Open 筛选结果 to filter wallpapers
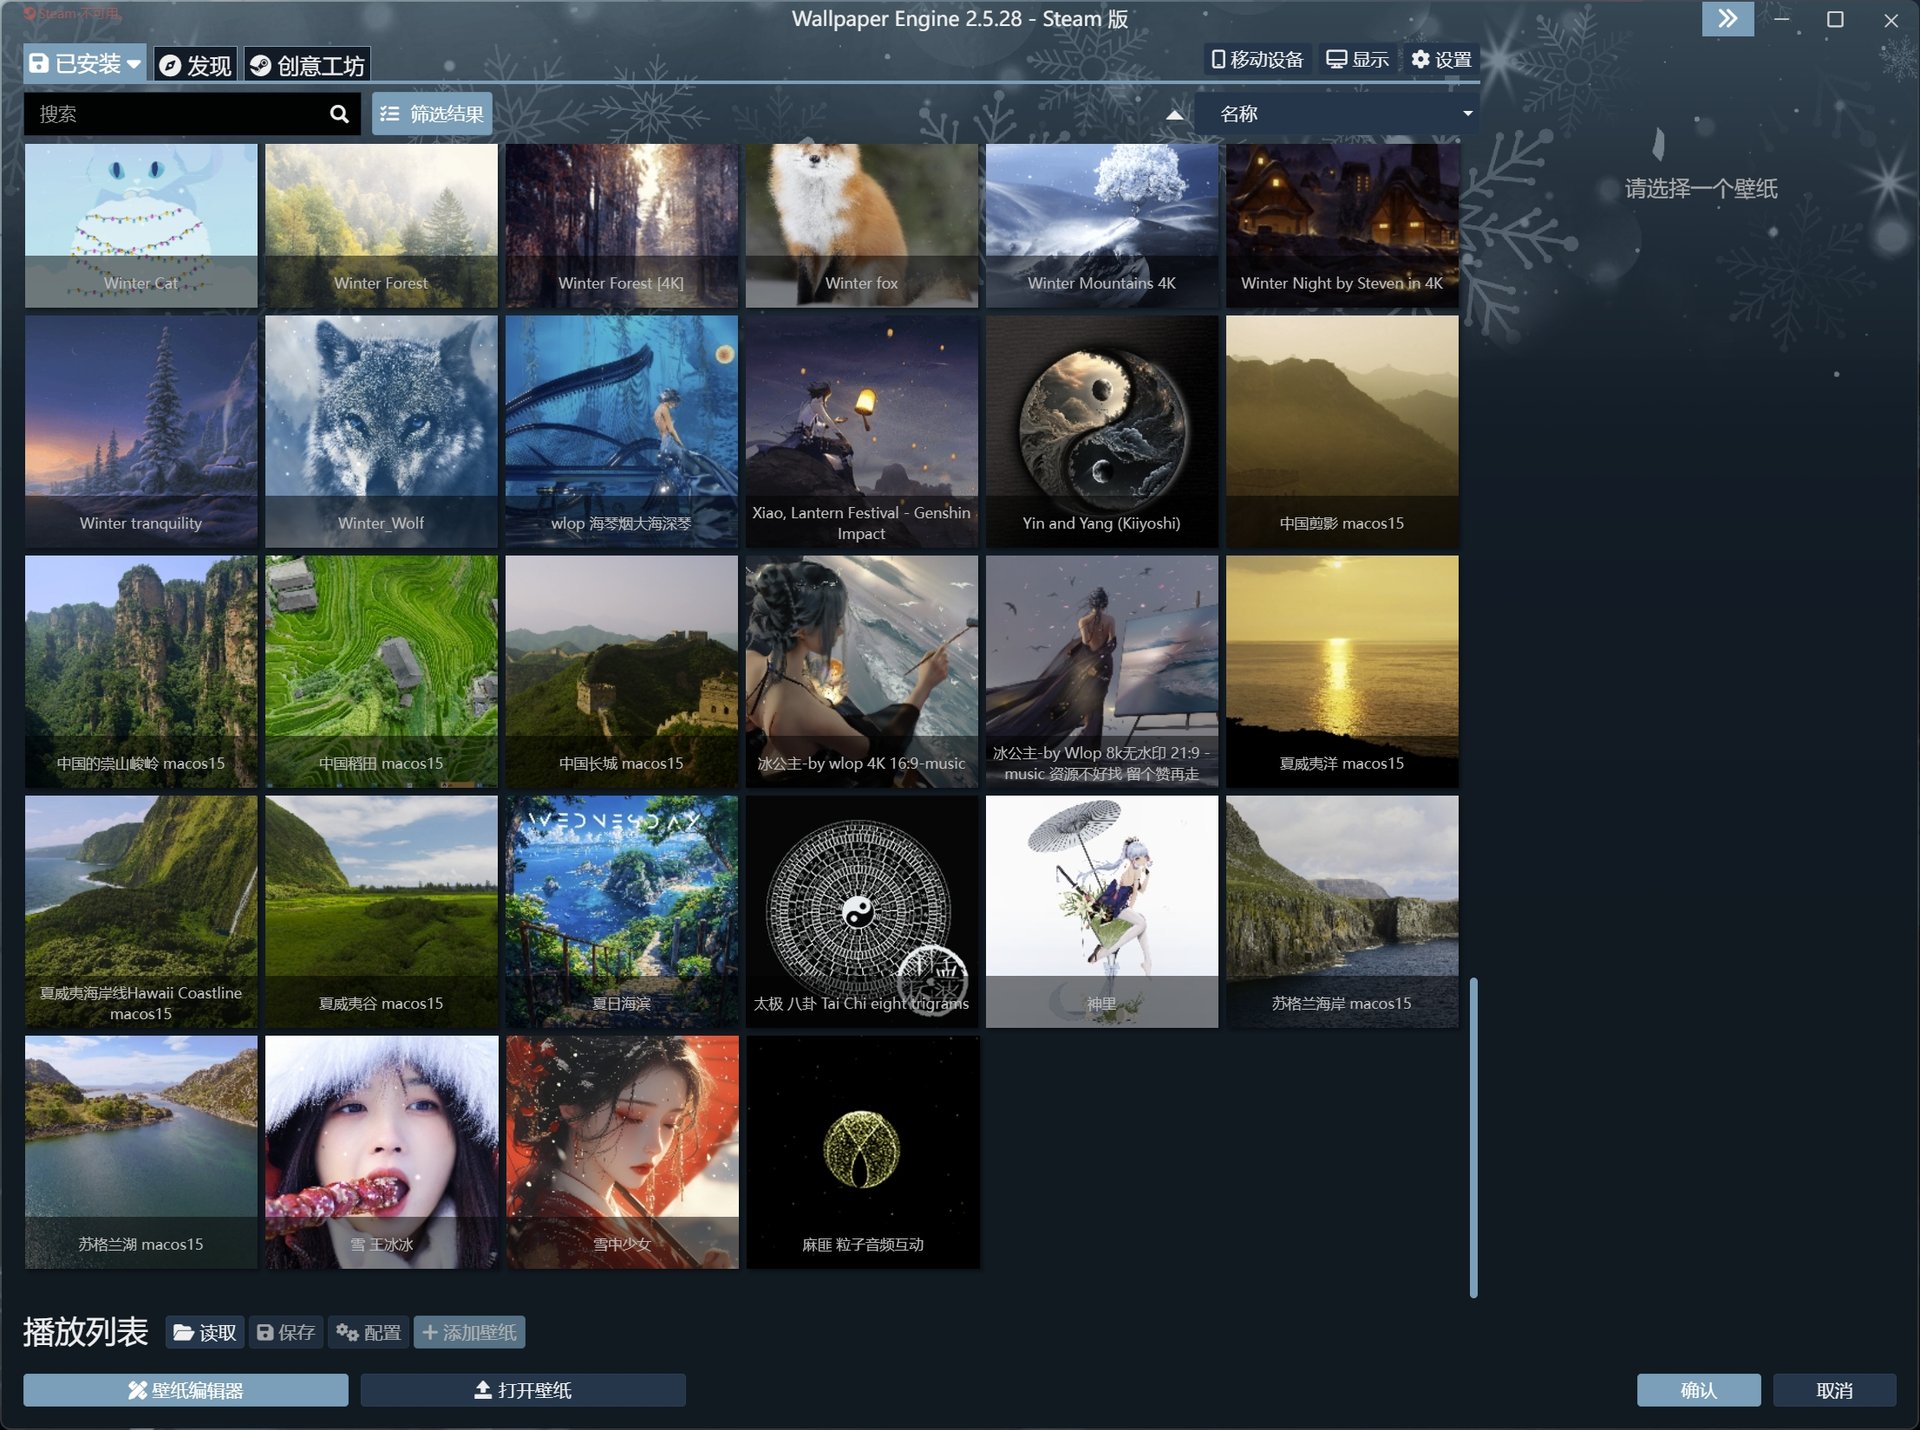1920x1430 pixels. (x=430, y=113)
